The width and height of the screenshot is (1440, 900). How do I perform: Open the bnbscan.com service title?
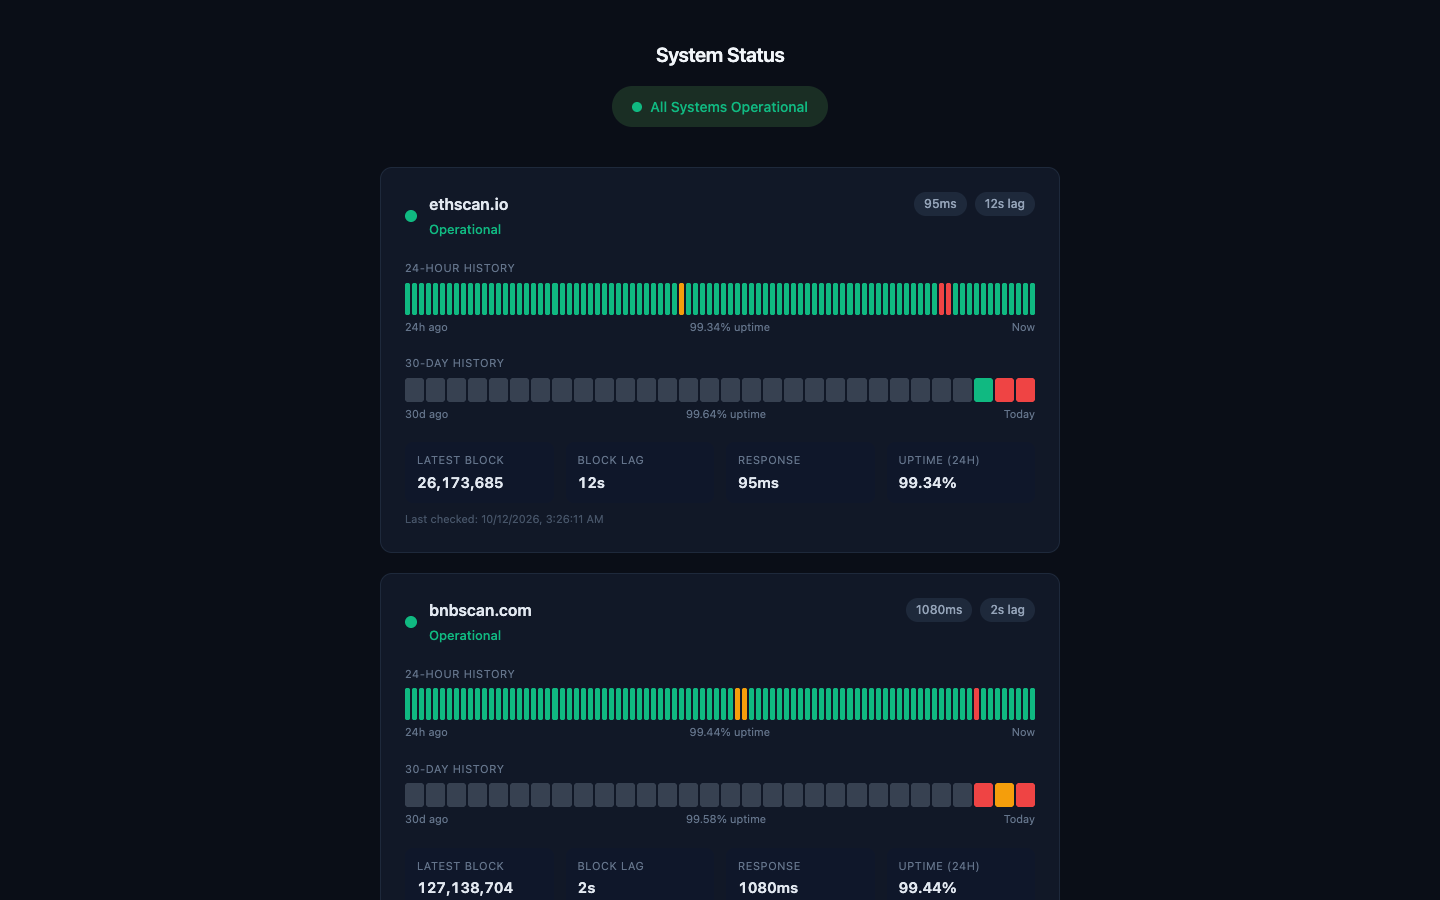coord(480,610)
